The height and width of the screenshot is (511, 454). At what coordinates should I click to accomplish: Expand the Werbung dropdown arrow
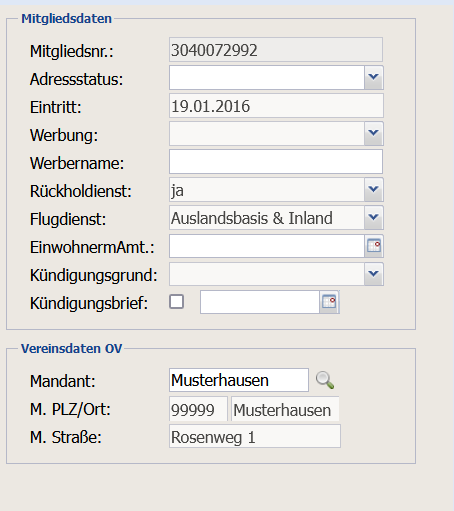[x=373, y=133]
